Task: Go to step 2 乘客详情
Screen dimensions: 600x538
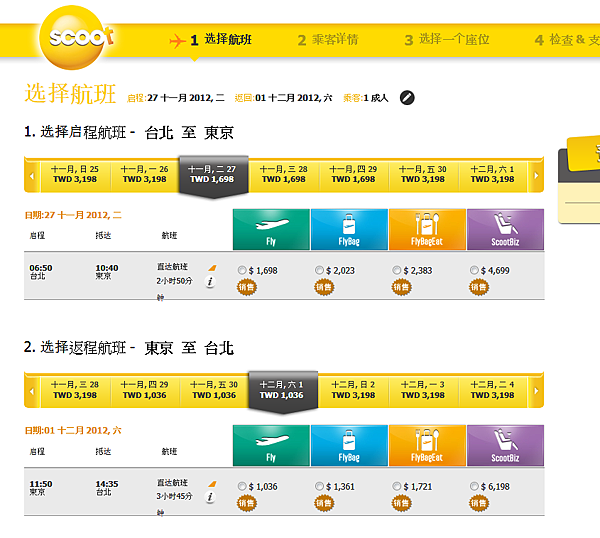Action: pyautogui.click(x=328, y=40)
